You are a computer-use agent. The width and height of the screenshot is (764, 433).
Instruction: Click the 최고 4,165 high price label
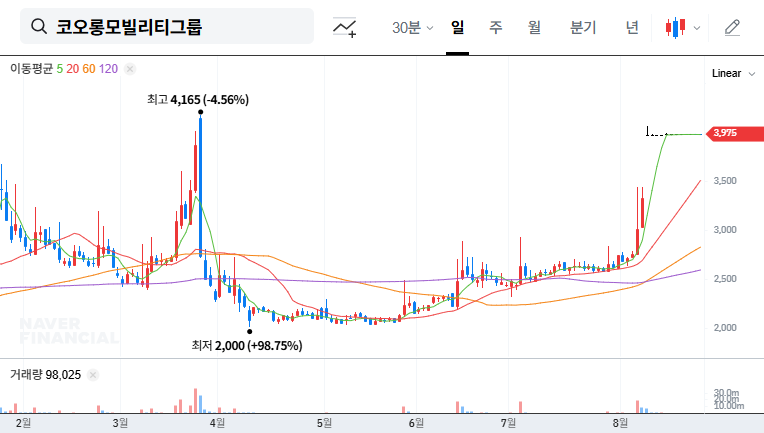coord(198,100)
